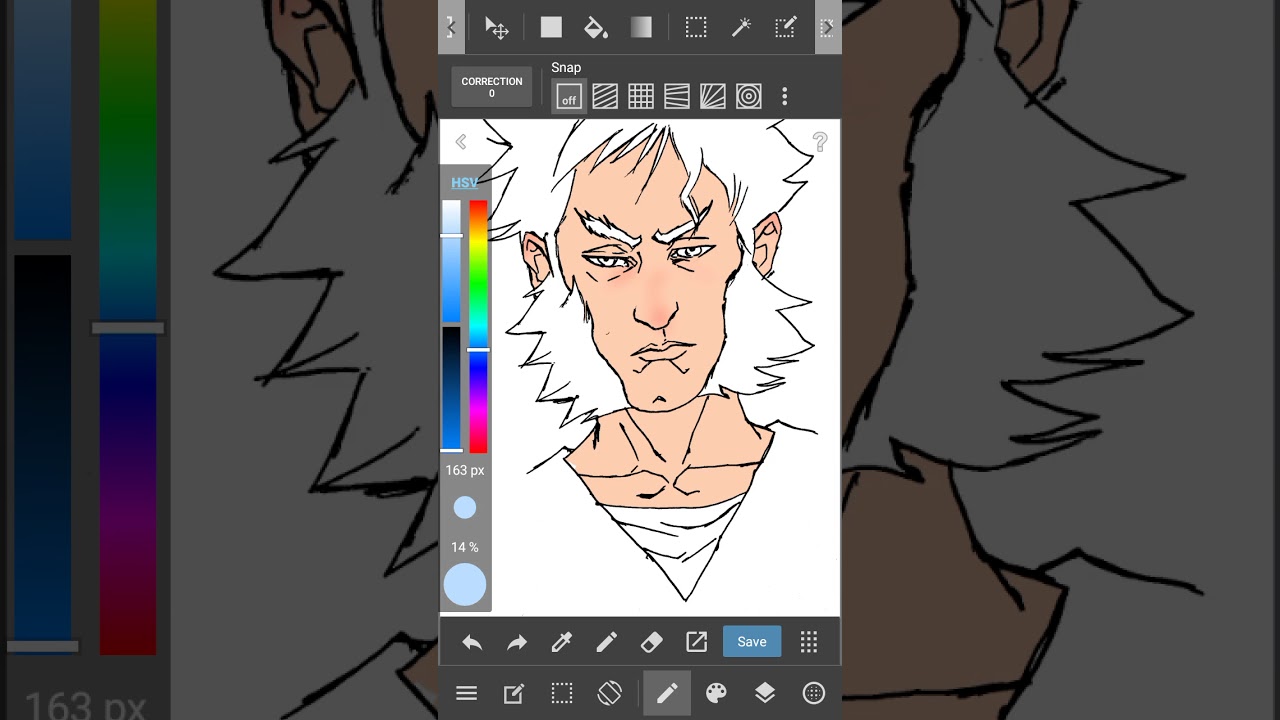Open the color palette panel

(716, 693)
